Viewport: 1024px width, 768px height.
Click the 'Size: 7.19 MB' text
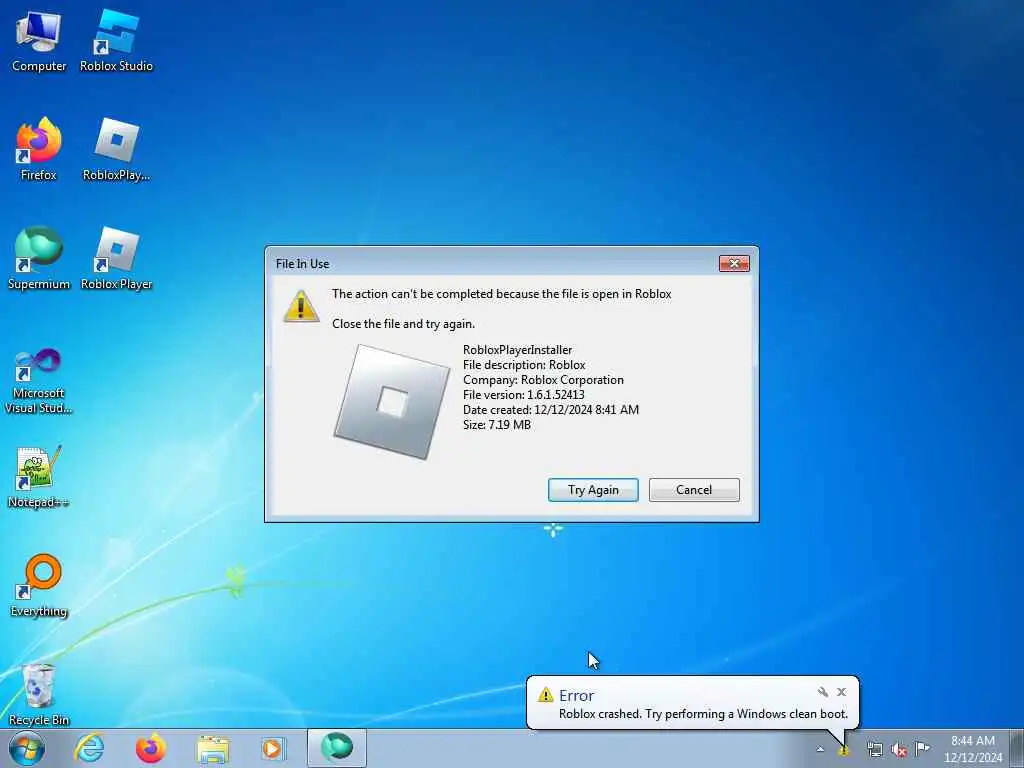click(x=496, y=425)
